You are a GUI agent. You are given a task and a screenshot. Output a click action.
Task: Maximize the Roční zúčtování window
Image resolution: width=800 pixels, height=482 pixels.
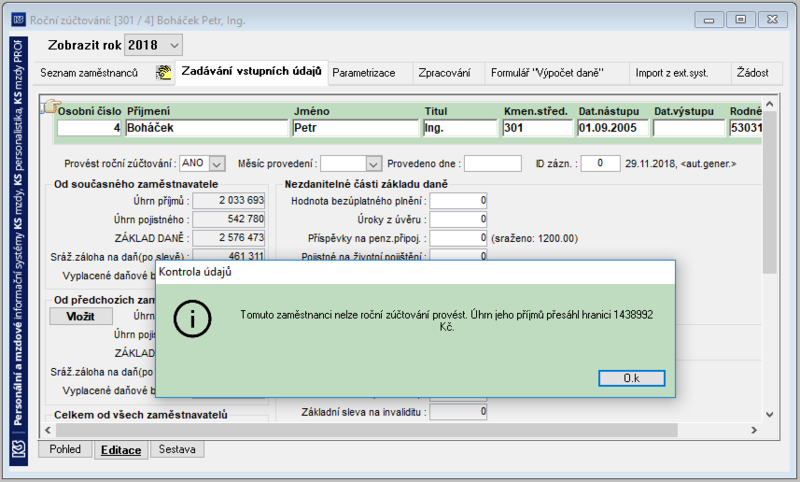tap(740, 20)
